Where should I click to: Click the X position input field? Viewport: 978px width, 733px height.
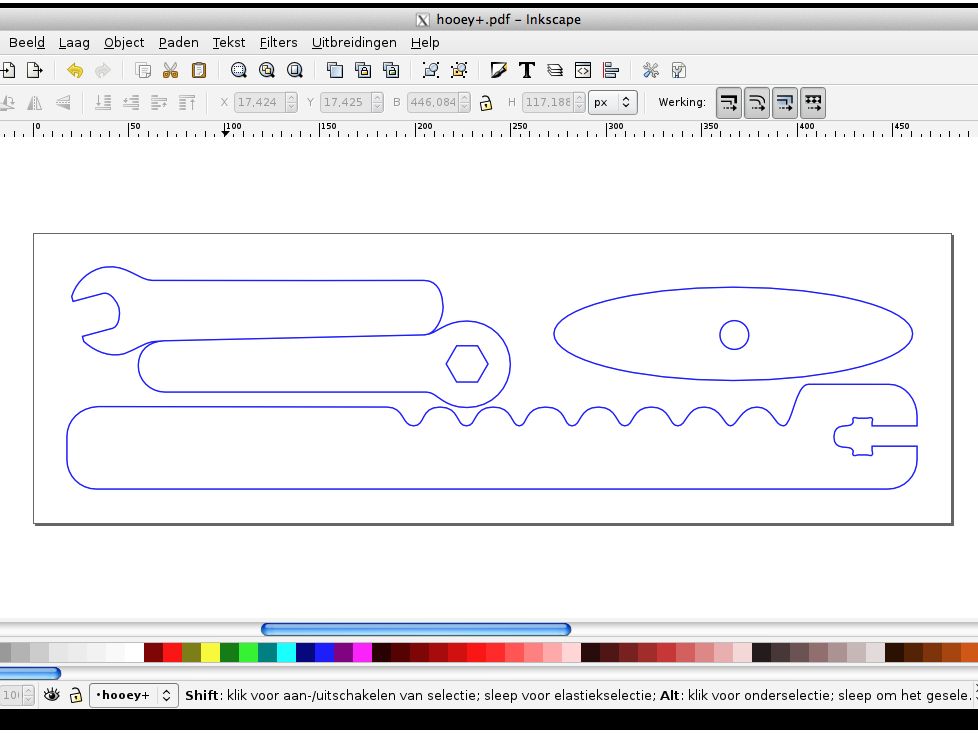260,102
